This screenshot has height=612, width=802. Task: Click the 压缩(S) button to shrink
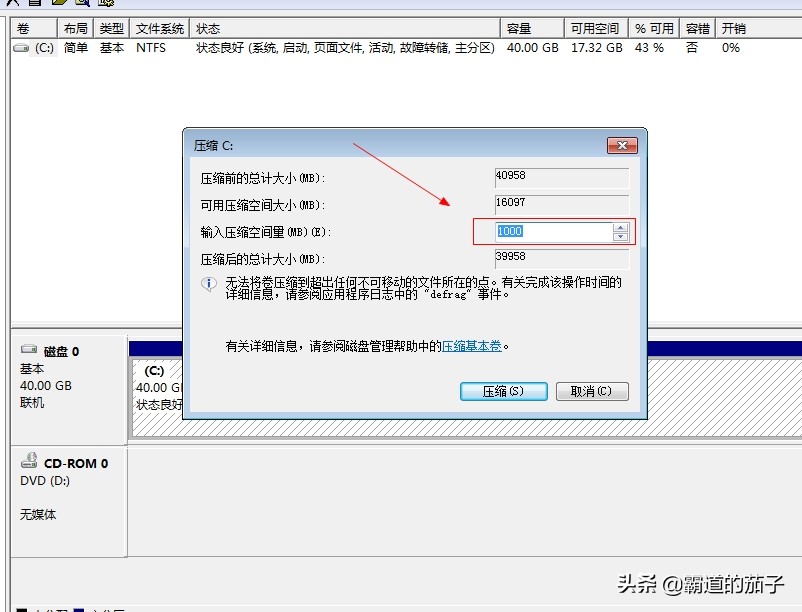pyautogui.click(x=503, y=391)
